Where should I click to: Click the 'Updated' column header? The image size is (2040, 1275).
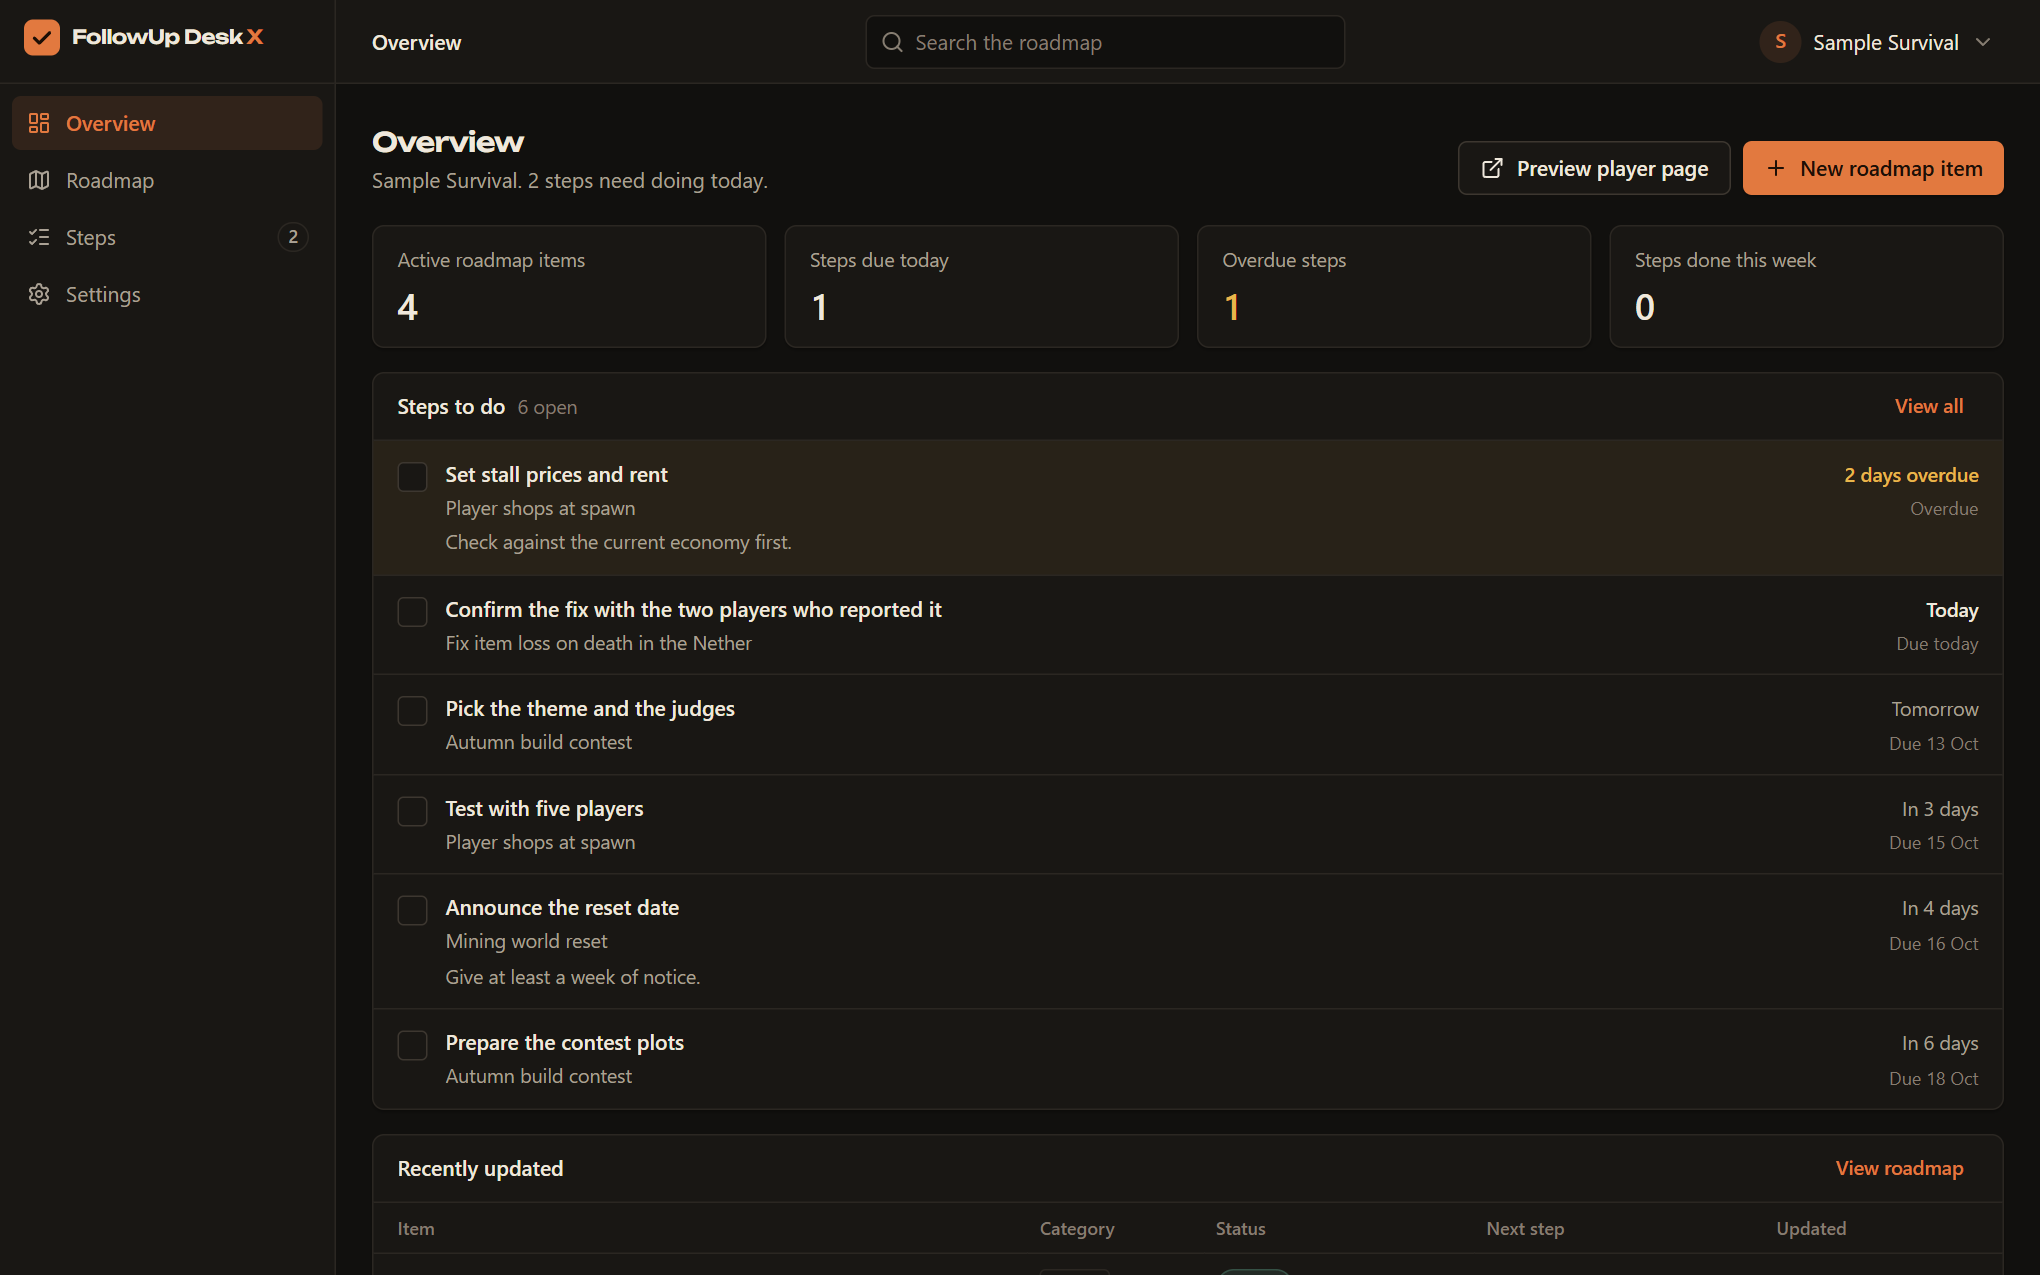coord(1811,1228)
